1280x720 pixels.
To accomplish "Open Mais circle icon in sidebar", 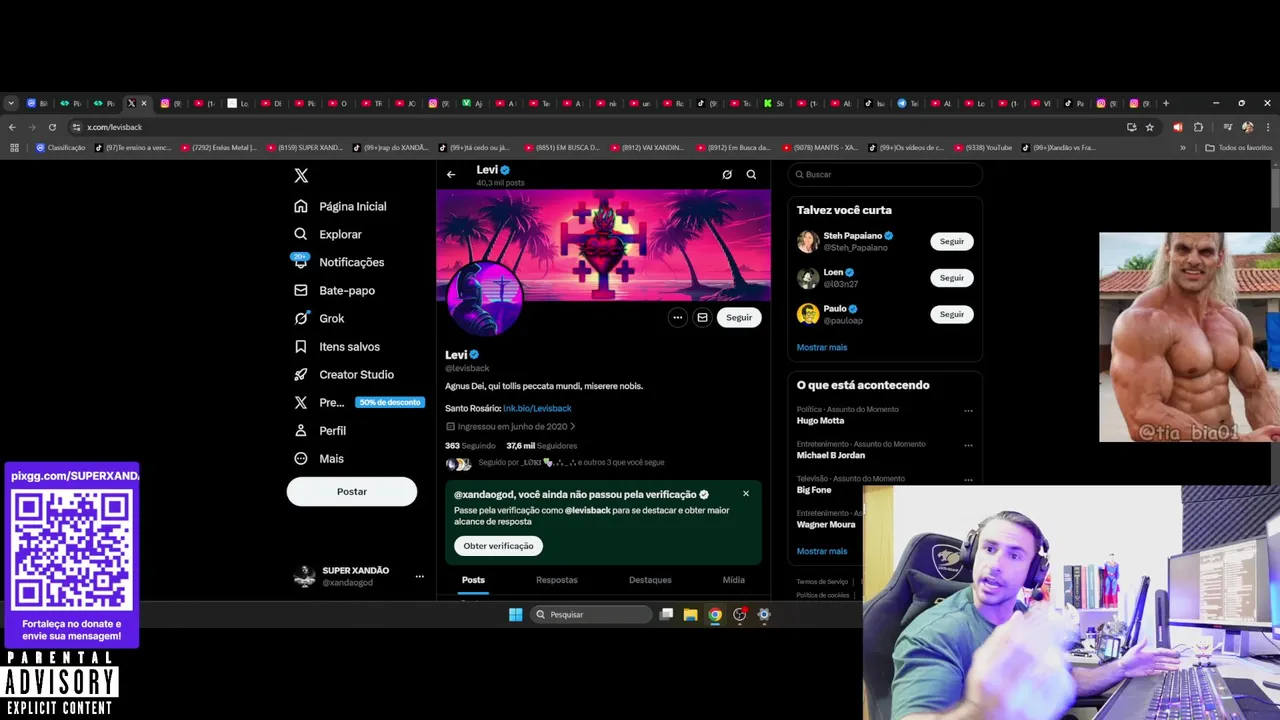I will [x=301, y=458].
